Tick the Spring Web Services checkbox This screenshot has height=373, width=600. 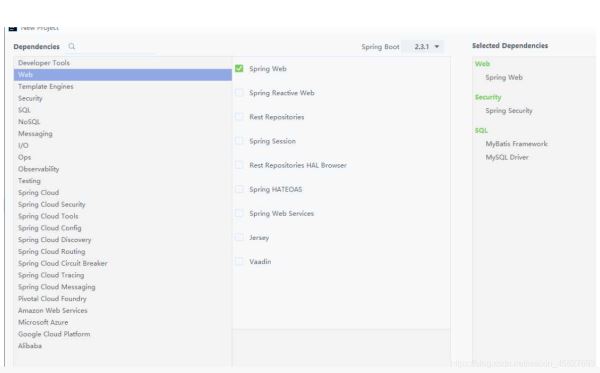[x=239, y=213]
